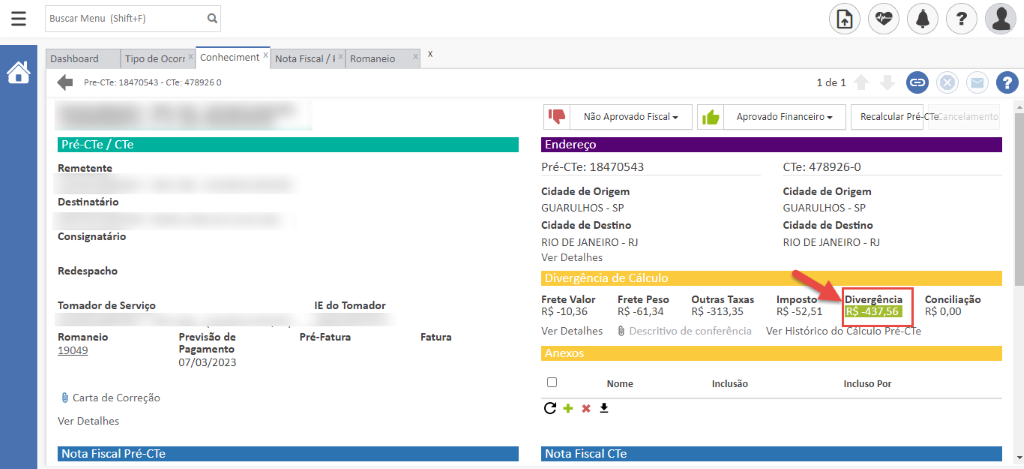Open Ver Histórico do Cálculo Pré-CTe
Image resolution: width=1024 pixels, height=469 pixels.
[x=842, y=330]
